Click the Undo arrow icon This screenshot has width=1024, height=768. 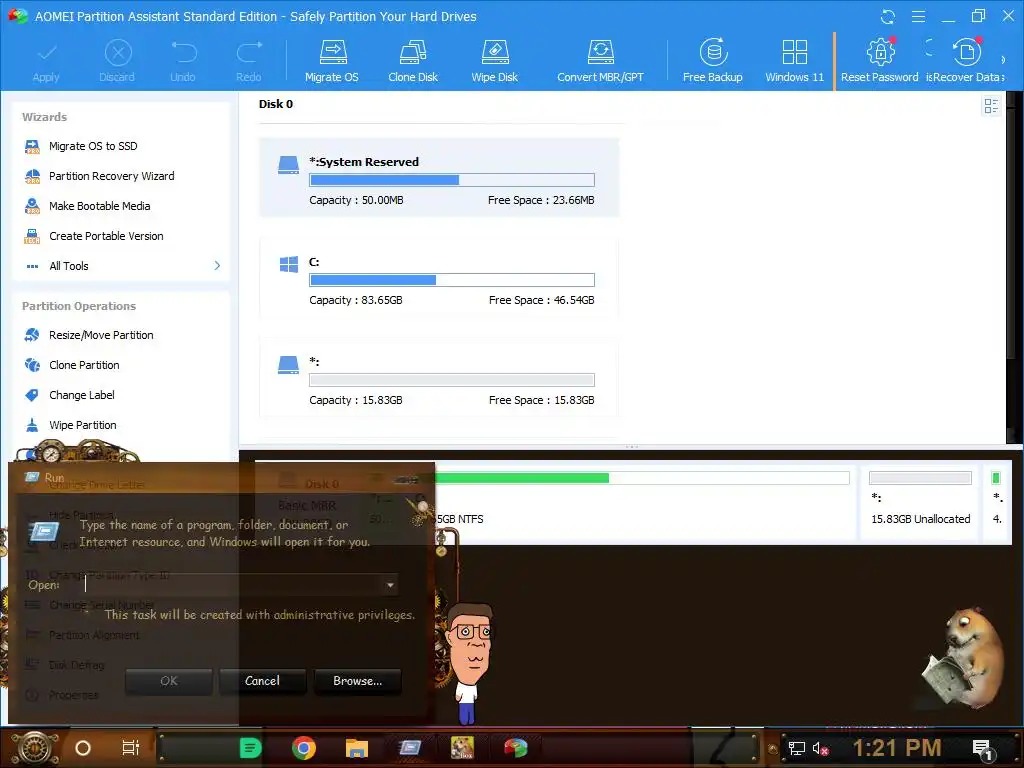coord(184,52)
